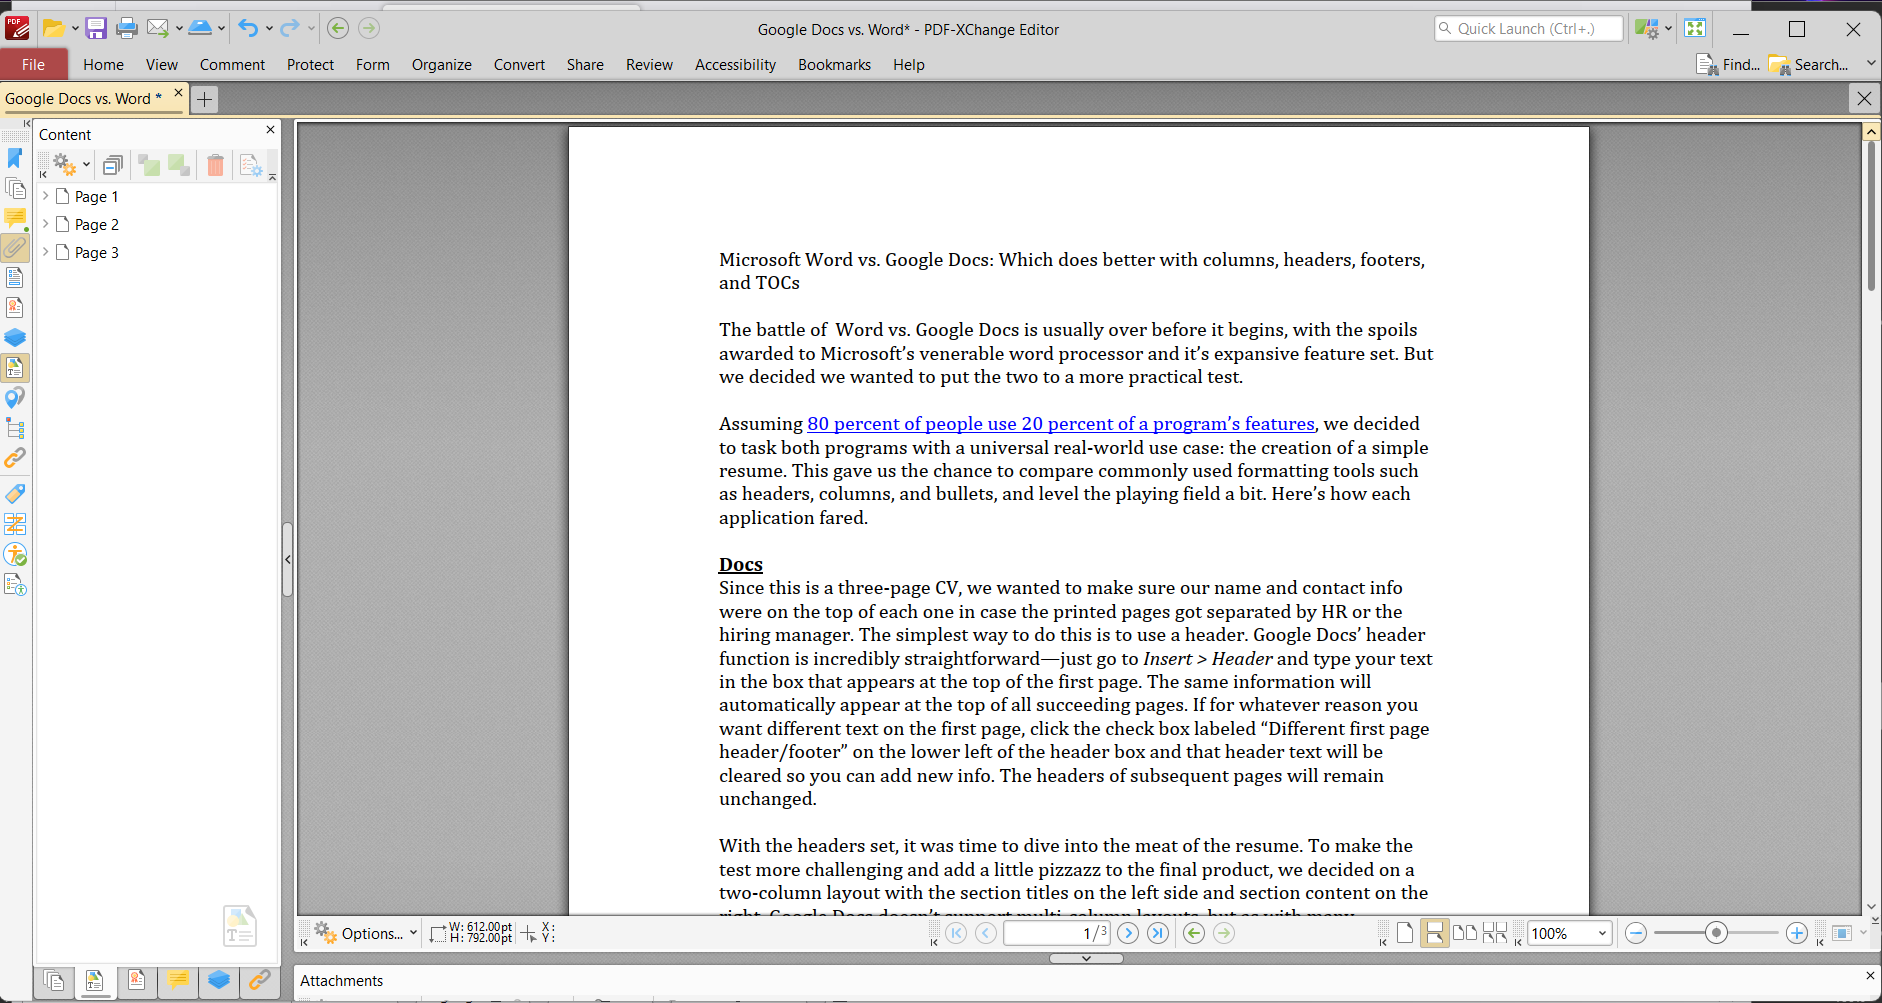Open the Links pane chain icon in sidebar

[15, 458]
